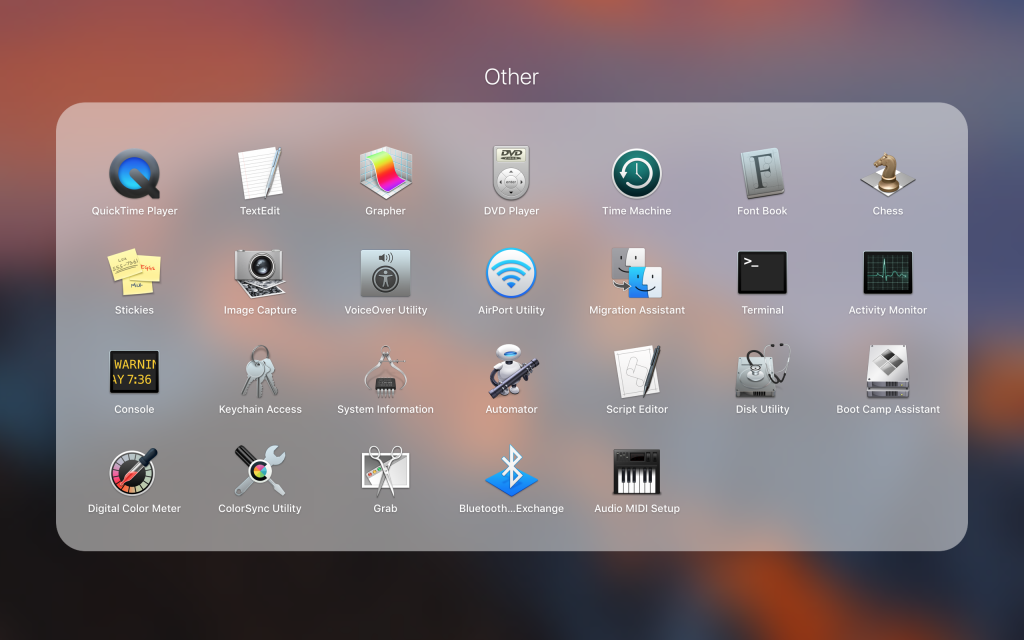The height and width of the screenshot is (640, 1024).
Task: Launch Boot Camp Assistant
Action: 888,372
